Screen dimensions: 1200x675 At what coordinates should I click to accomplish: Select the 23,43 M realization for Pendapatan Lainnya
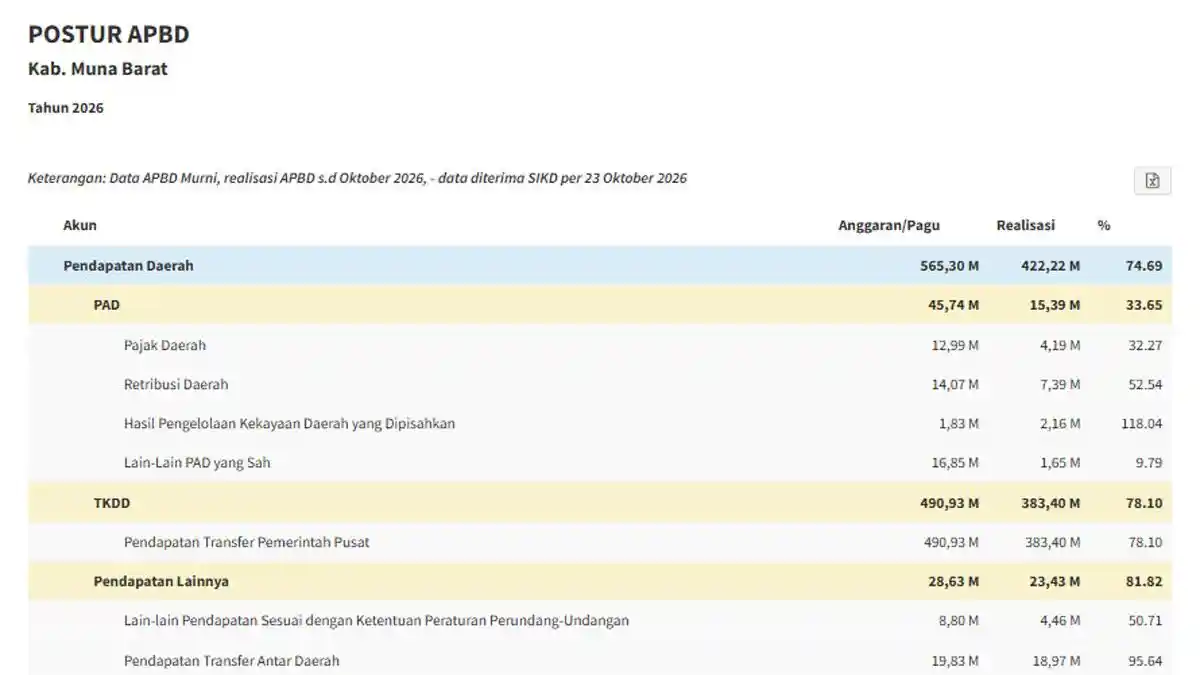click(1055, 581)
